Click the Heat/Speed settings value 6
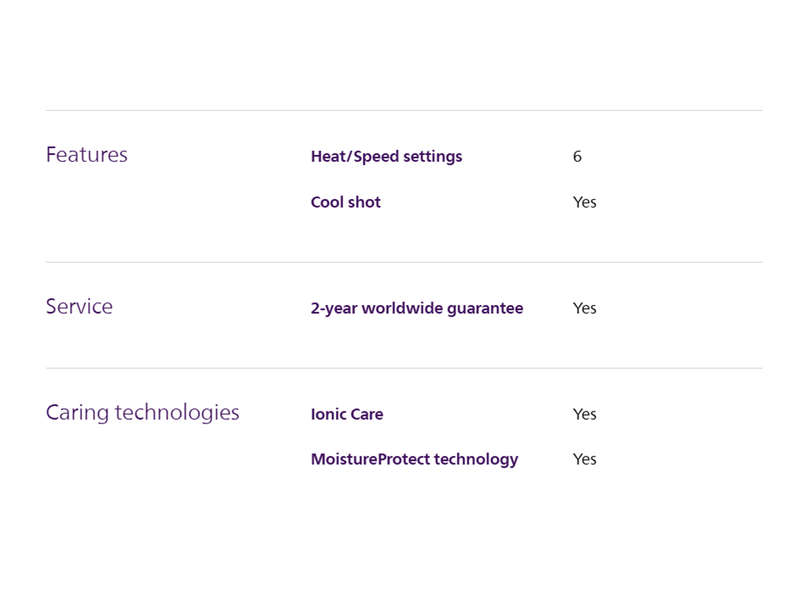This screenshot has height=600, width=800. 577,156
